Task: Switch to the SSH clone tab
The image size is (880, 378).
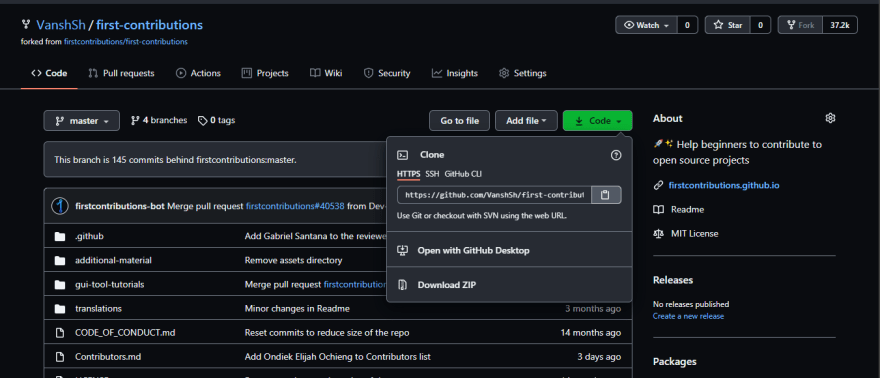Action: point(432,174)
